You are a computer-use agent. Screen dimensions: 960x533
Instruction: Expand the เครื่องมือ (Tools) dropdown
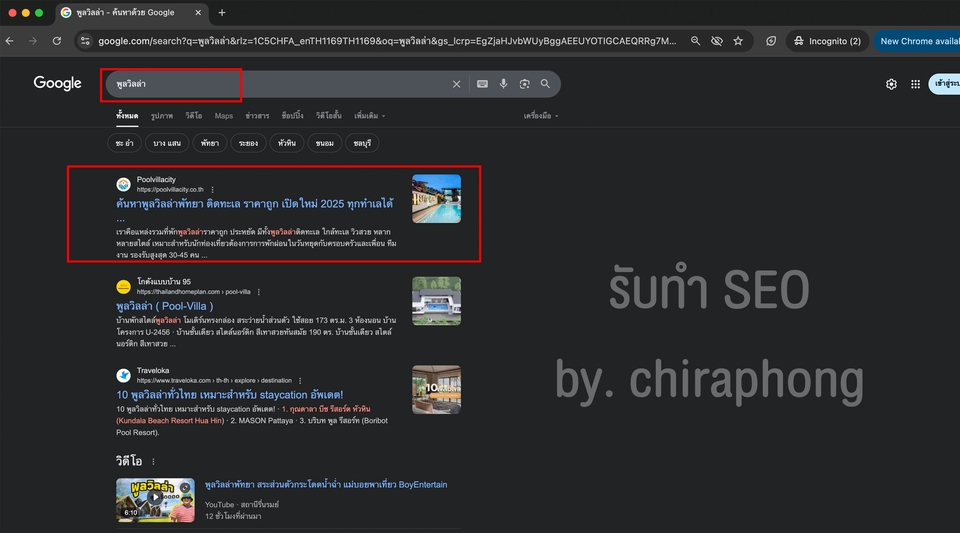coord(541,116)
